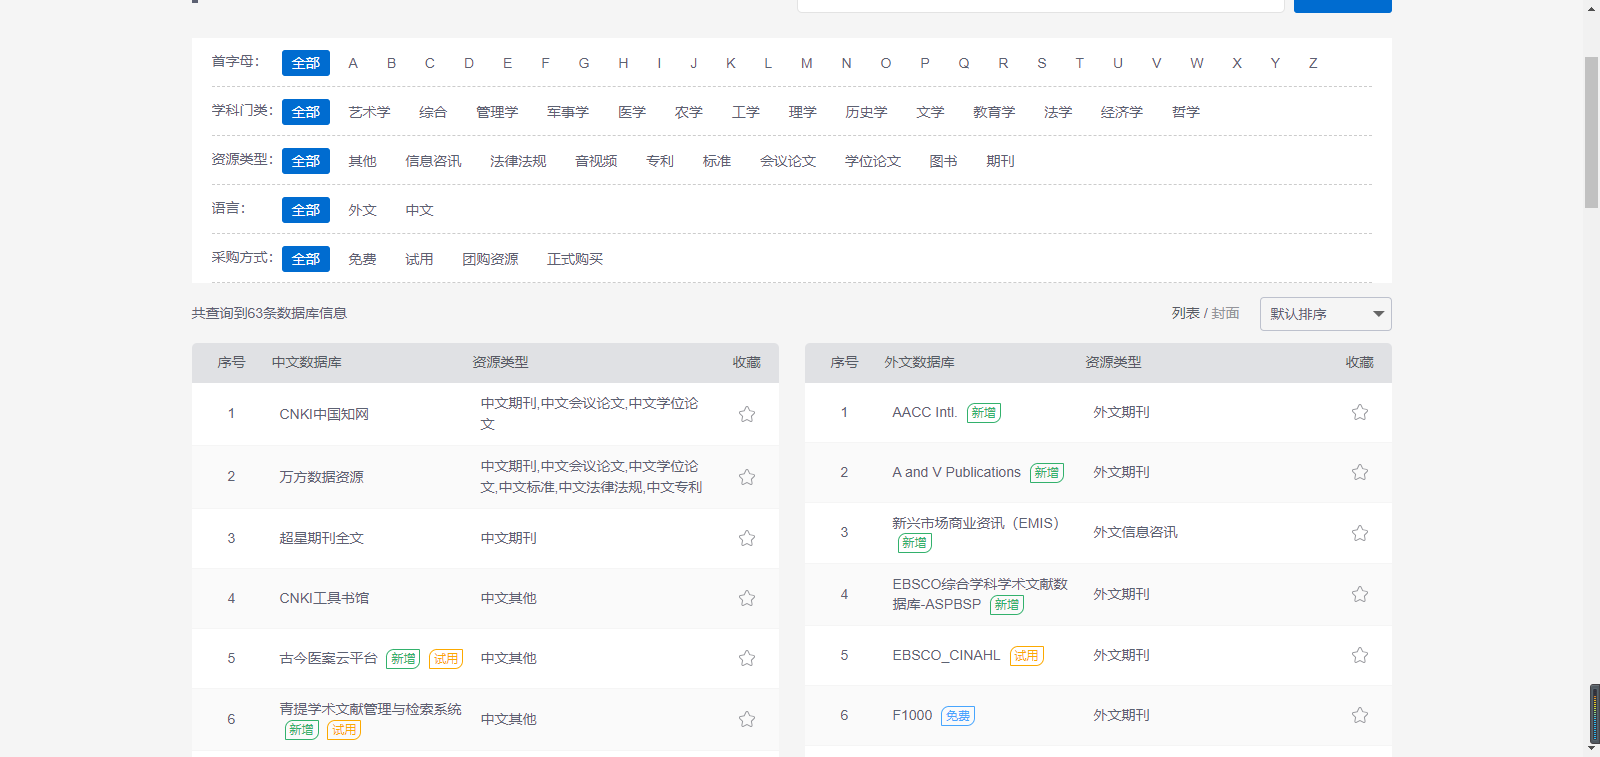This screenshot has width=1600, height=757.
Task: Switch to 封面 cover view
Action: click(1225, 313)
